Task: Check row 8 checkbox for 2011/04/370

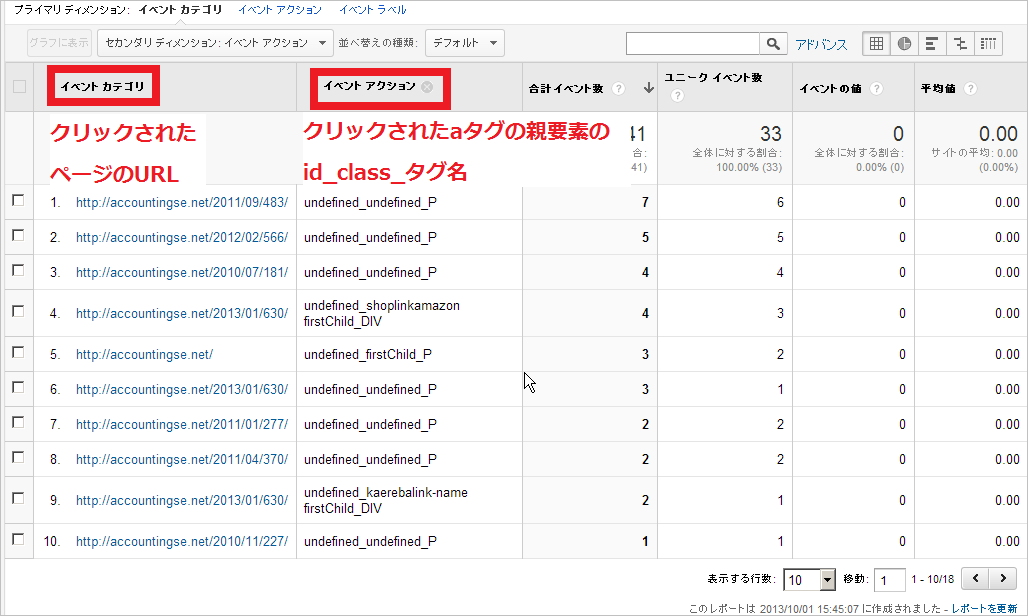Action: 18,457
